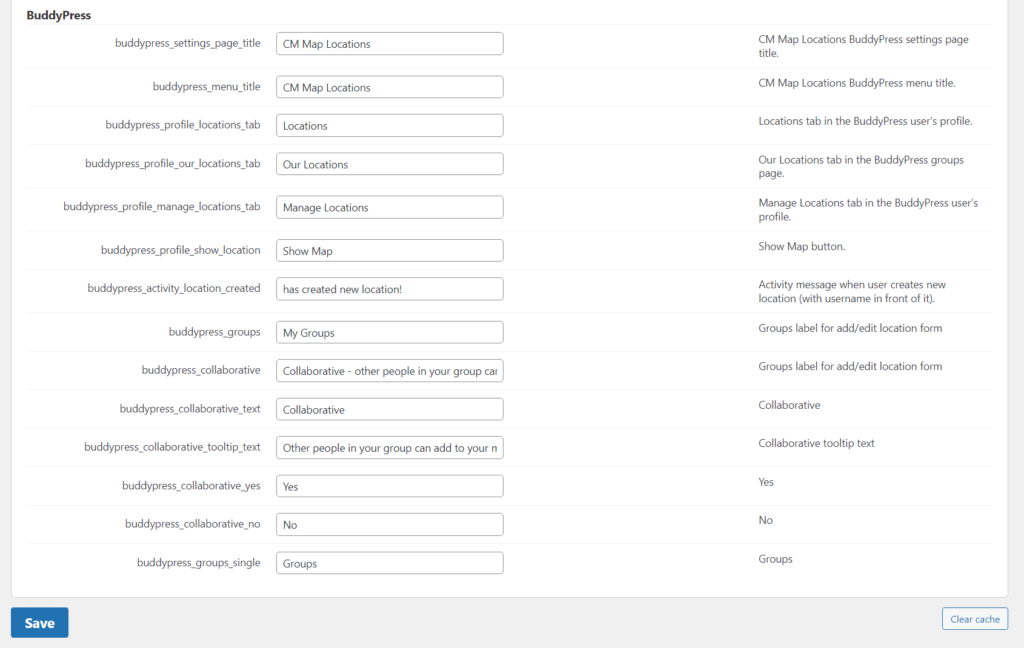Viewport: 1024px width, 648px height.
Task: Click the buddypress_profile_show_location label
Action: 180,250
